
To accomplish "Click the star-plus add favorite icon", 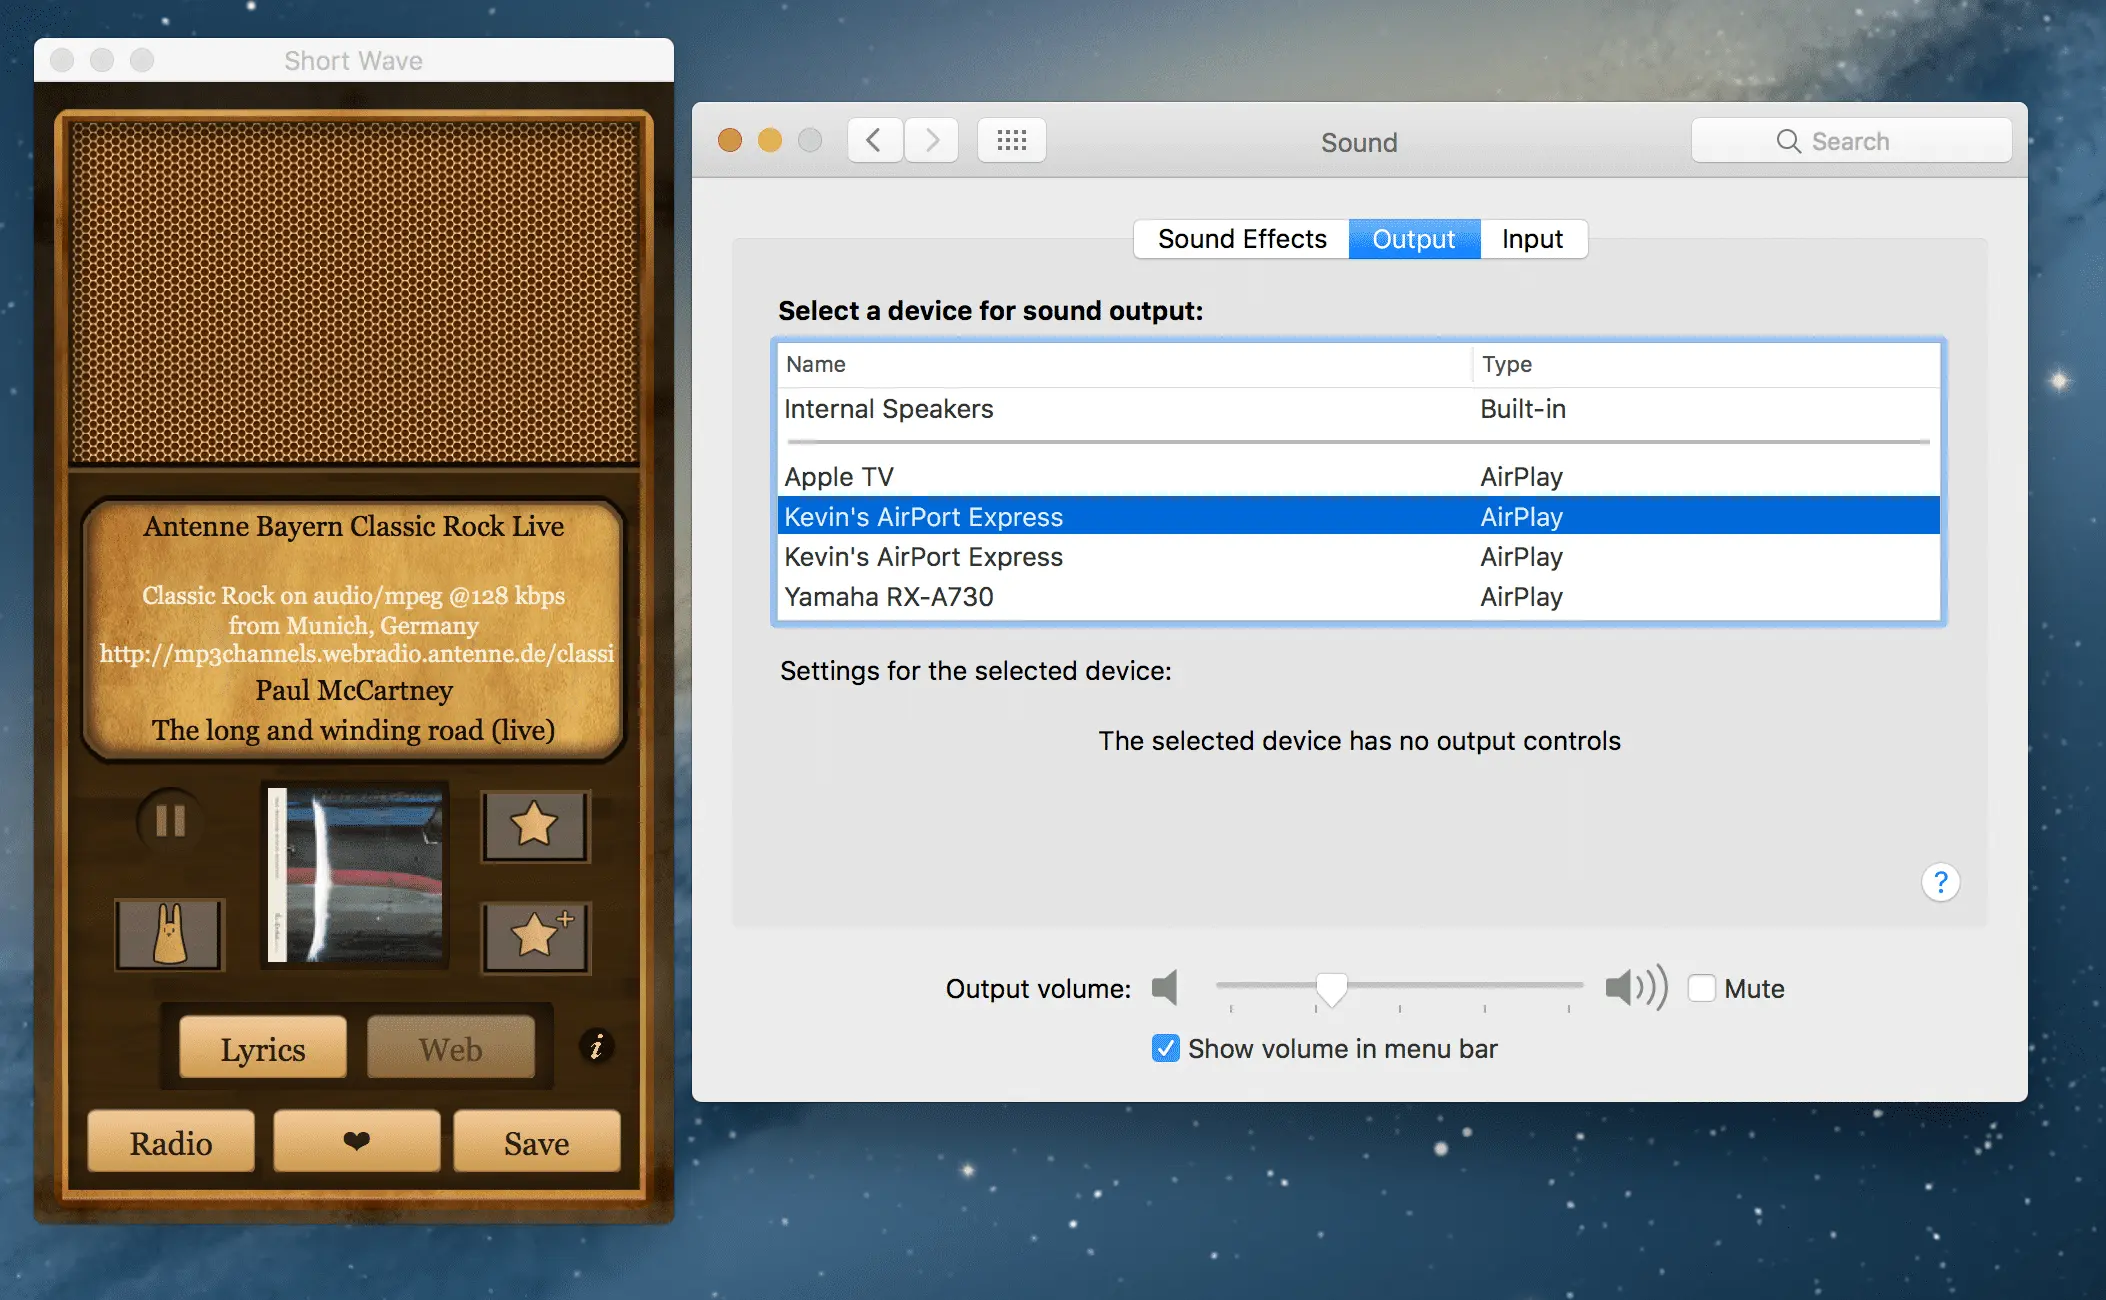I will tap(535, 937).
